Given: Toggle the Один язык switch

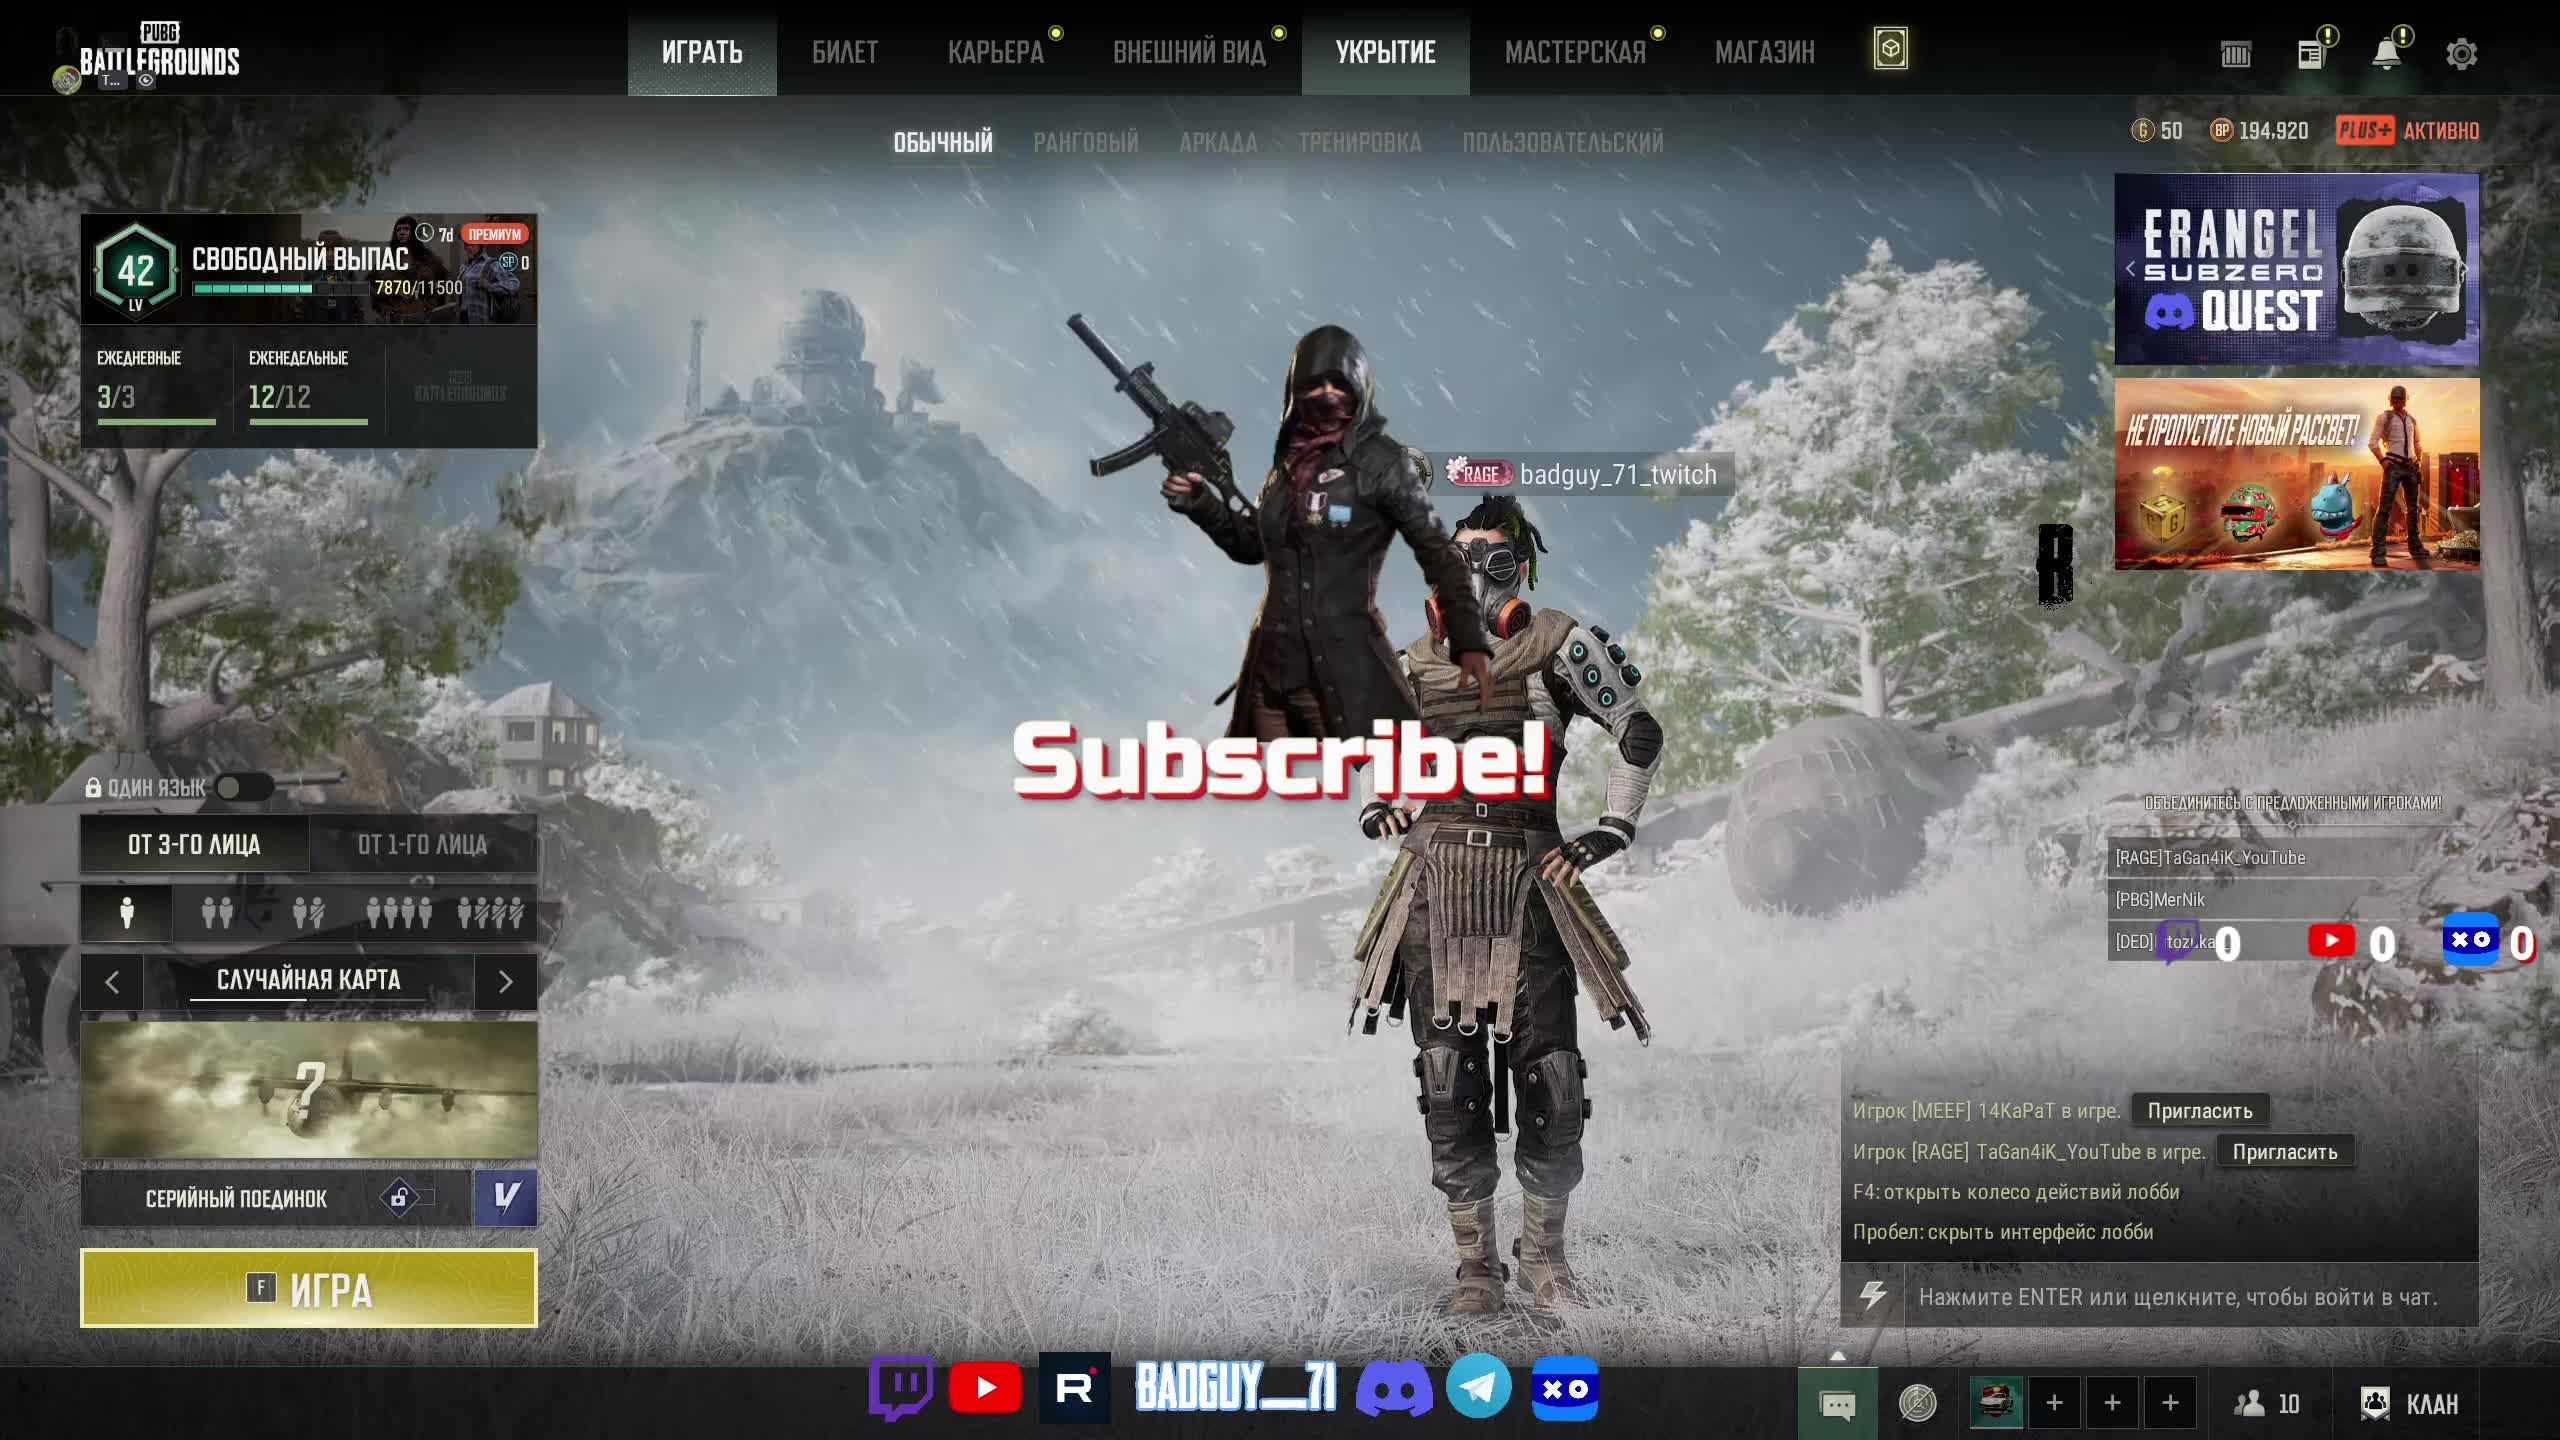Looking at the screenshot, I should pos(243,788).
